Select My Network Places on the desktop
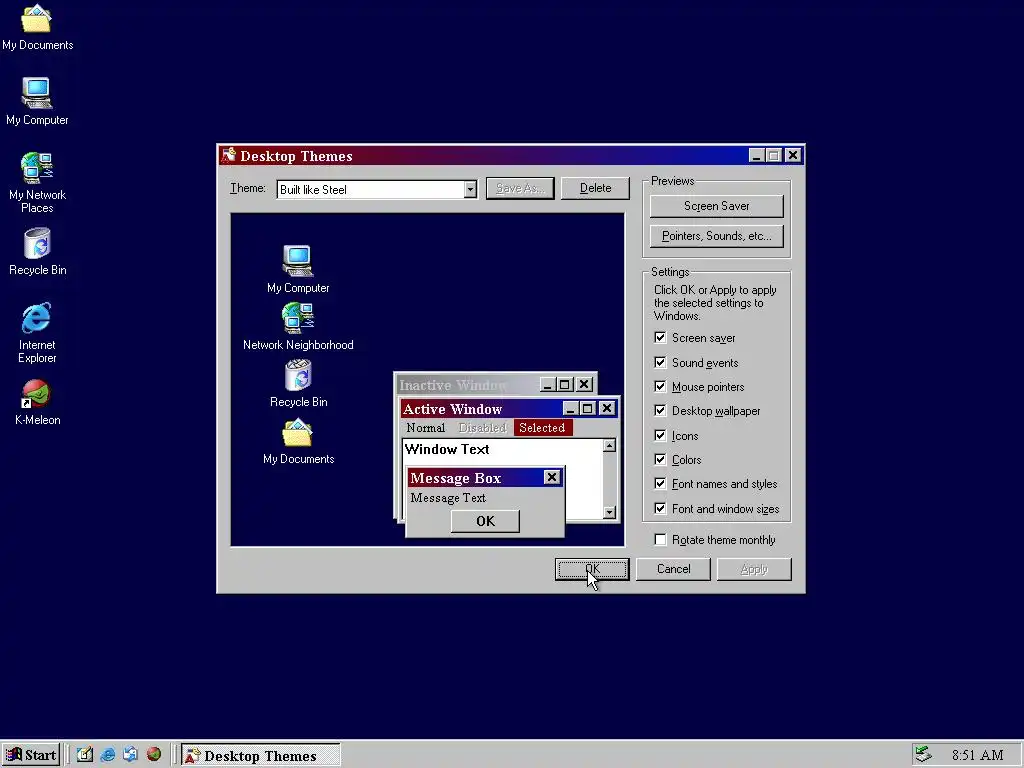Screen dimensions: 1024x768 [x=37, y=182]
